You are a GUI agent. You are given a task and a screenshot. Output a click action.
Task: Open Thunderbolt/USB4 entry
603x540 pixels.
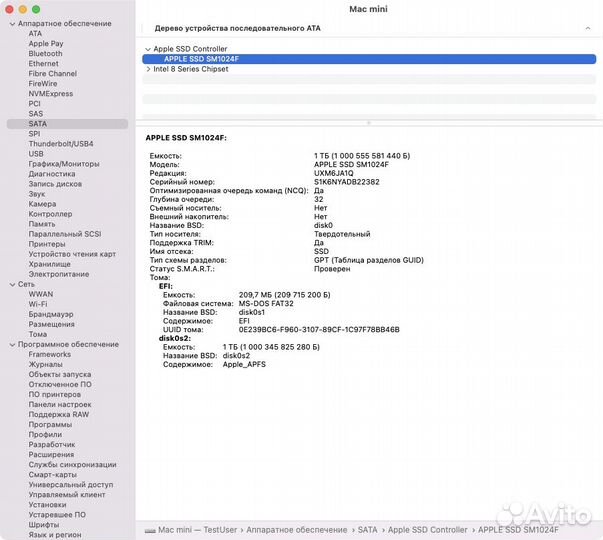click(61, 143)
